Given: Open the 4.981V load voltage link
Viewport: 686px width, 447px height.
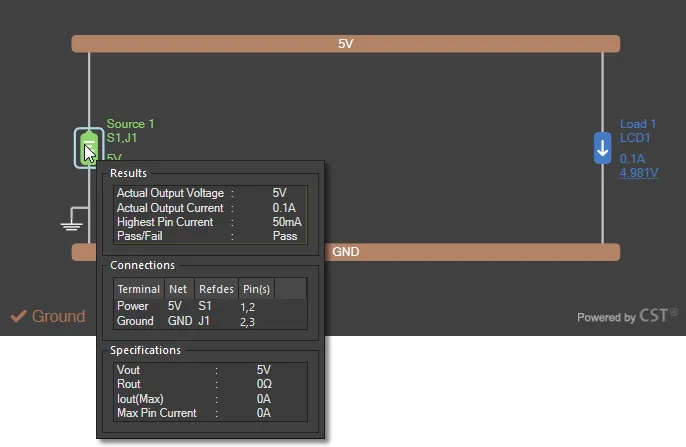Looking at the screenshot, I should 639,173.
